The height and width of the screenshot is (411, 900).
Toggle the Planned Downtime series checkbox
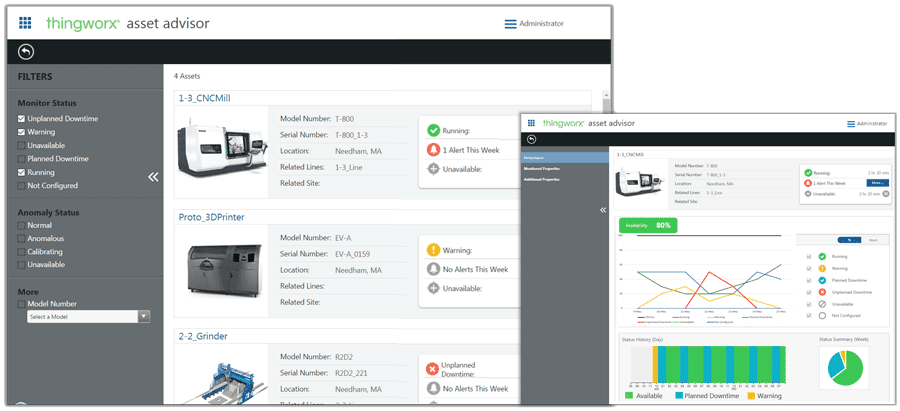click(809, 280)
